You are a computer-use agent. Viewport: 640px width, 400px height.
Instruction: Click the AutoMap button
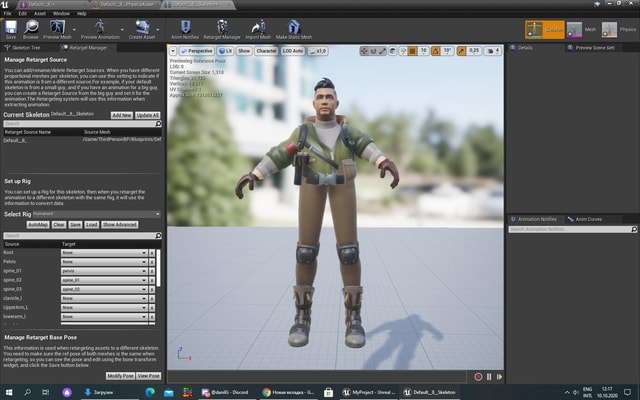coord(38,225)
